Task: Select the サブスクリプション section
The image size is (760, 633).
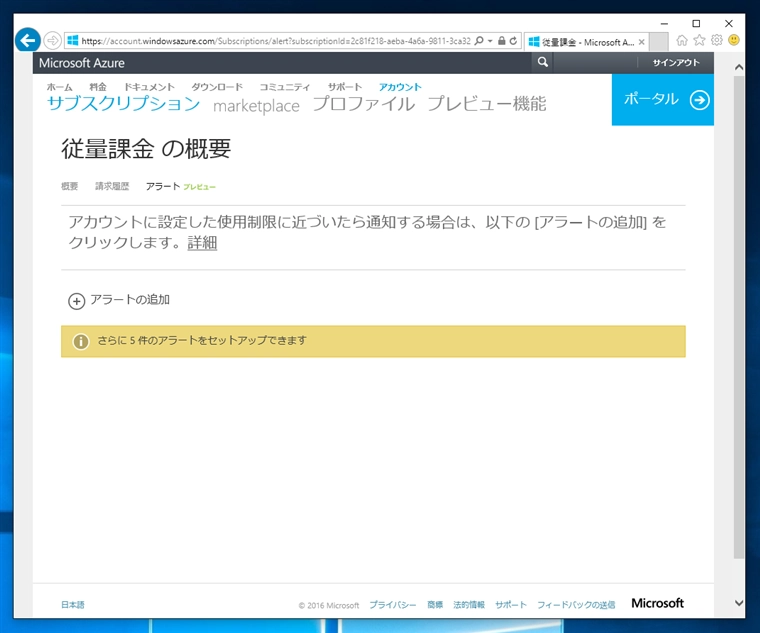Action: tap(124, 104)
